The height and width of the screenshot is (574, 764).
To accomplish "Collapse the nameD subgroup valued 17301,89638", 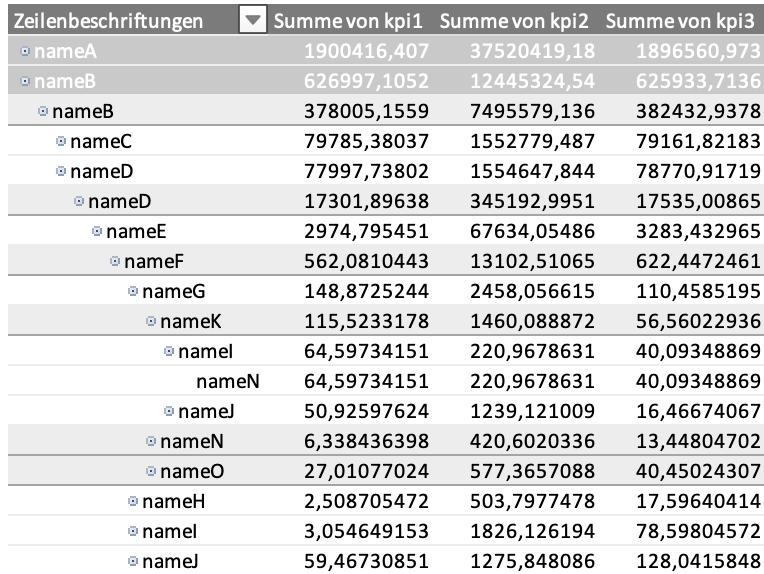I will tap(79, 201).
